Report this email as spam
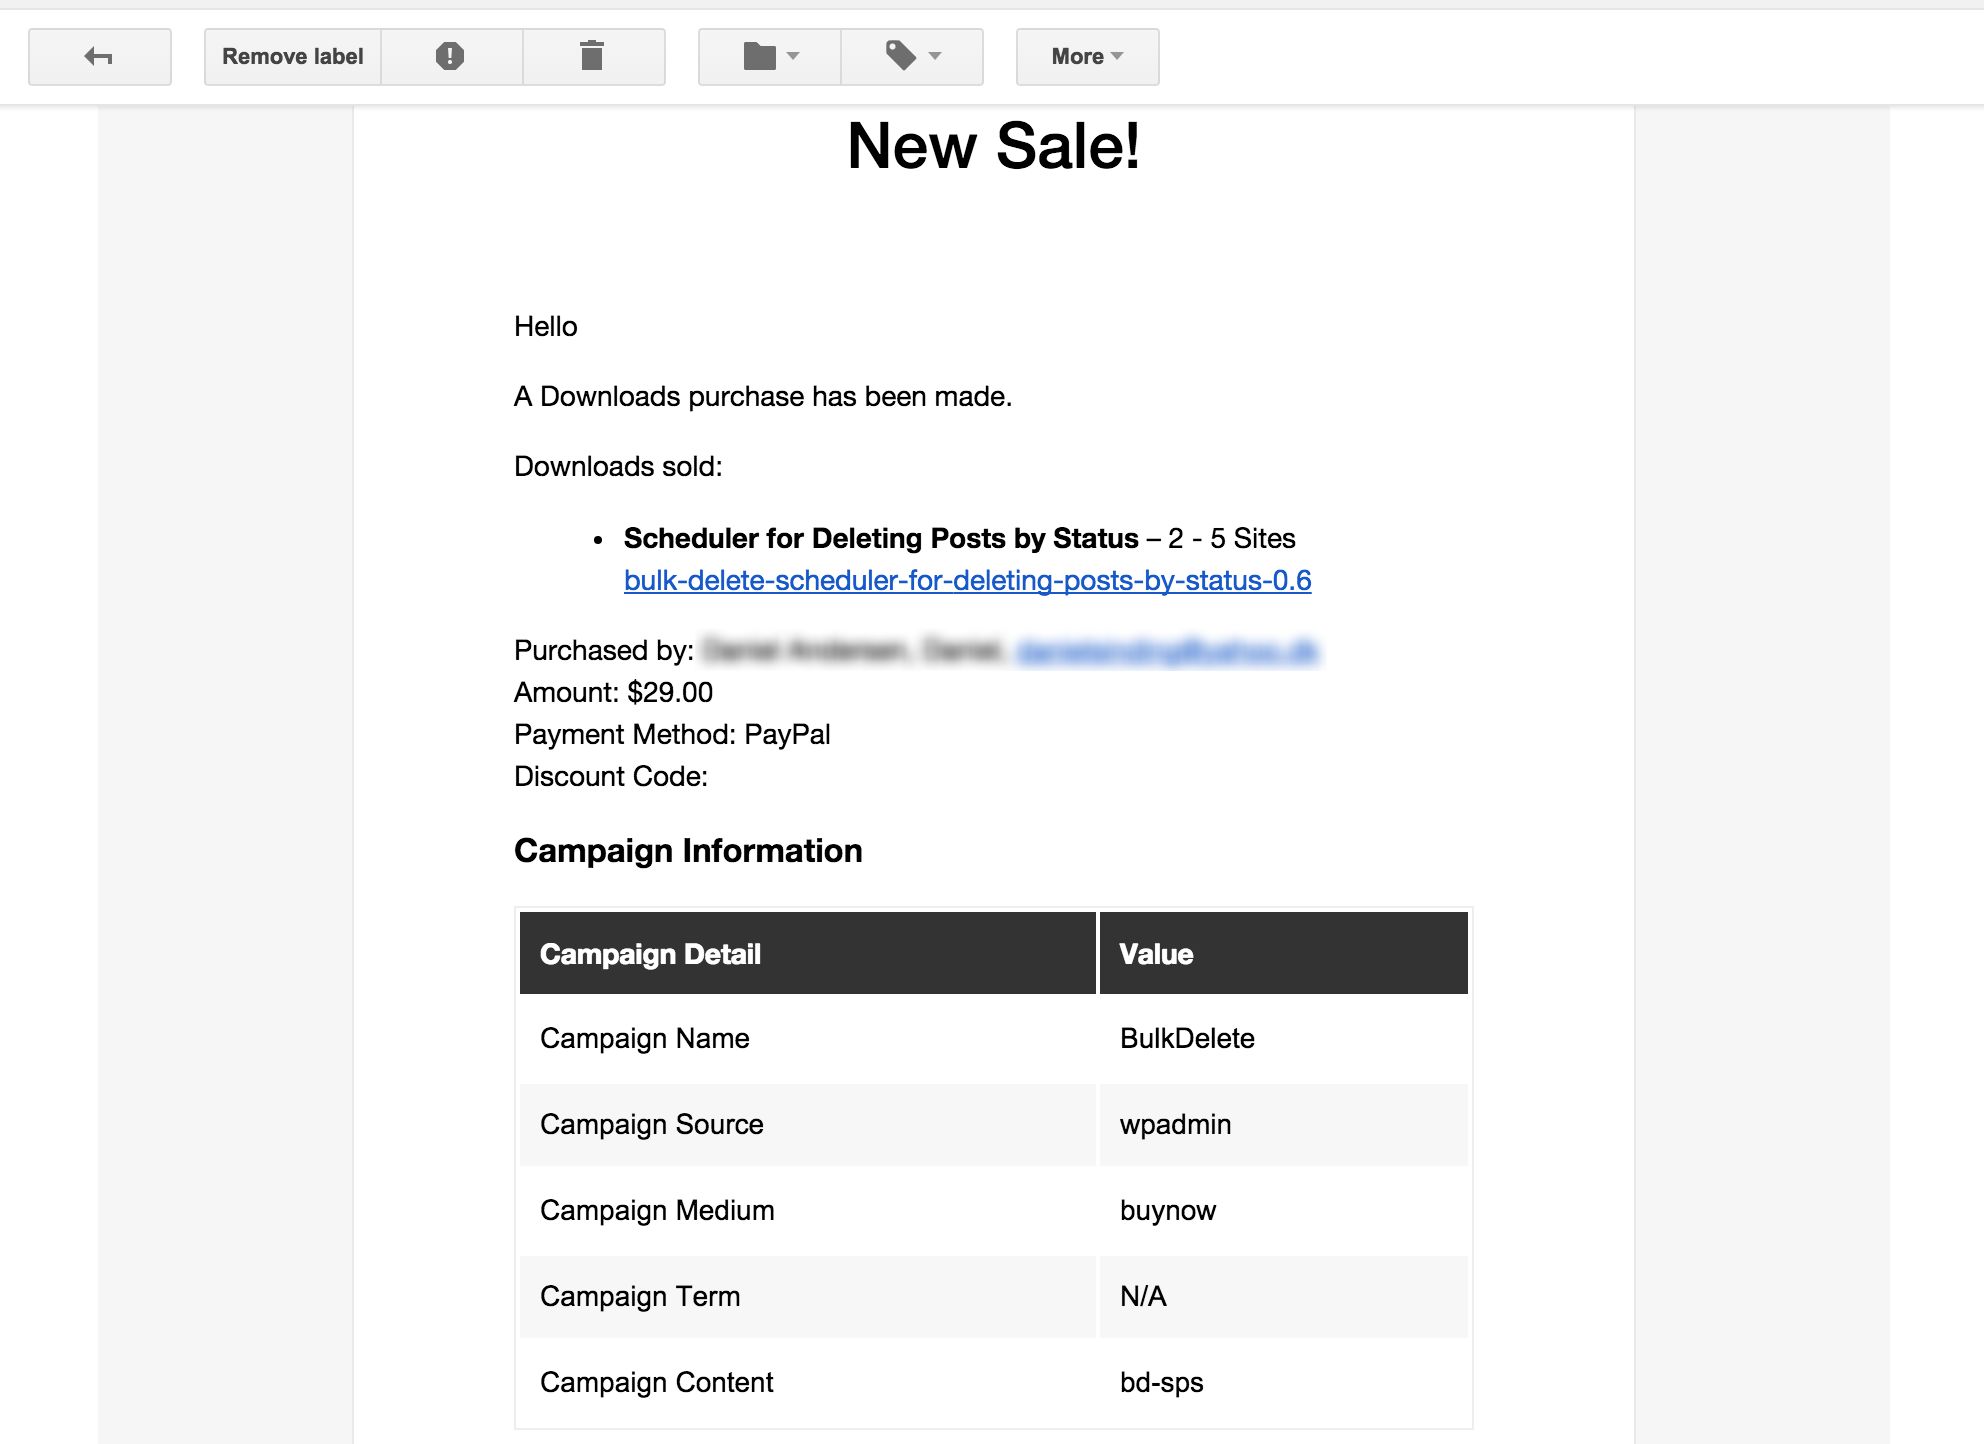This screenshot has width=1984, height=1444. click(x=450, y=57)
